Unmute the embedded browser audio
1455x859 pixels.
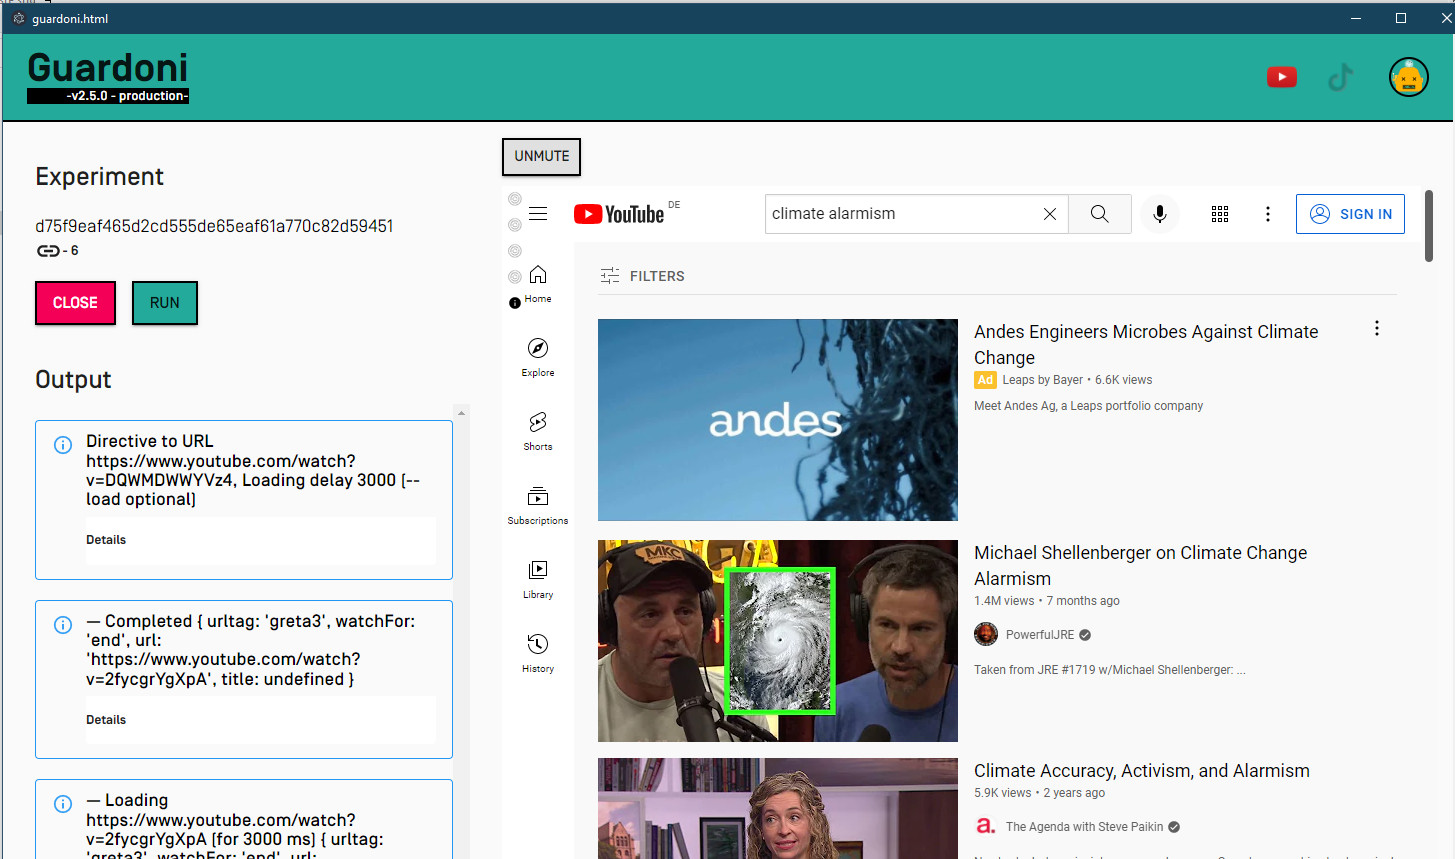click(x=541, y=156)
